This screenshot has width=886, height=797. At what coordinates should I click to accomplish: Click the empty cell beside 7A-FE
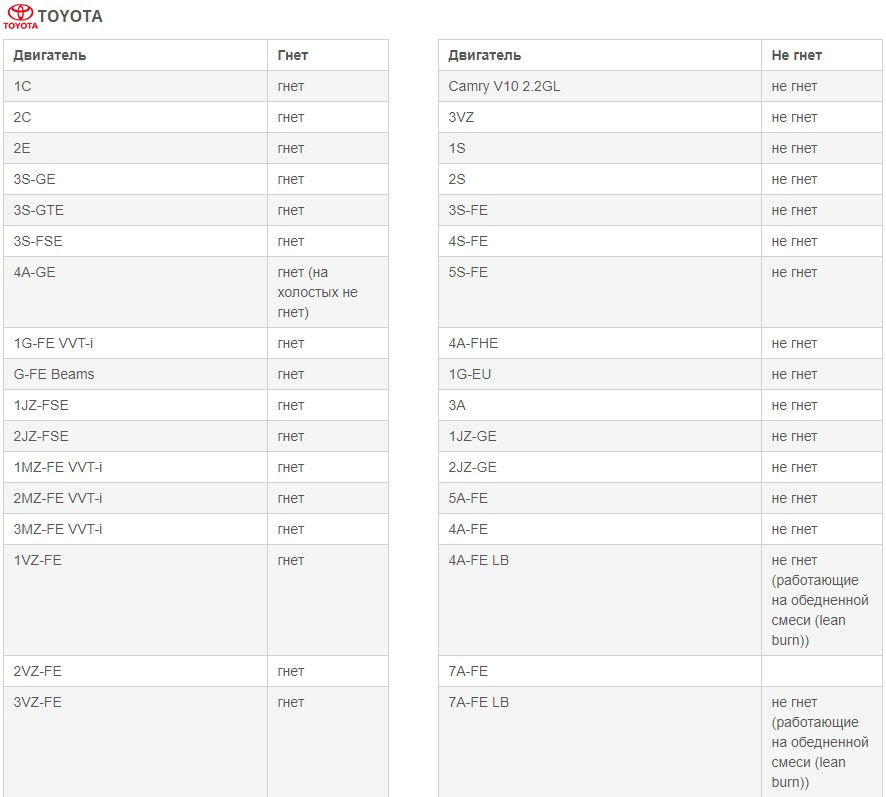pos(821,671)
